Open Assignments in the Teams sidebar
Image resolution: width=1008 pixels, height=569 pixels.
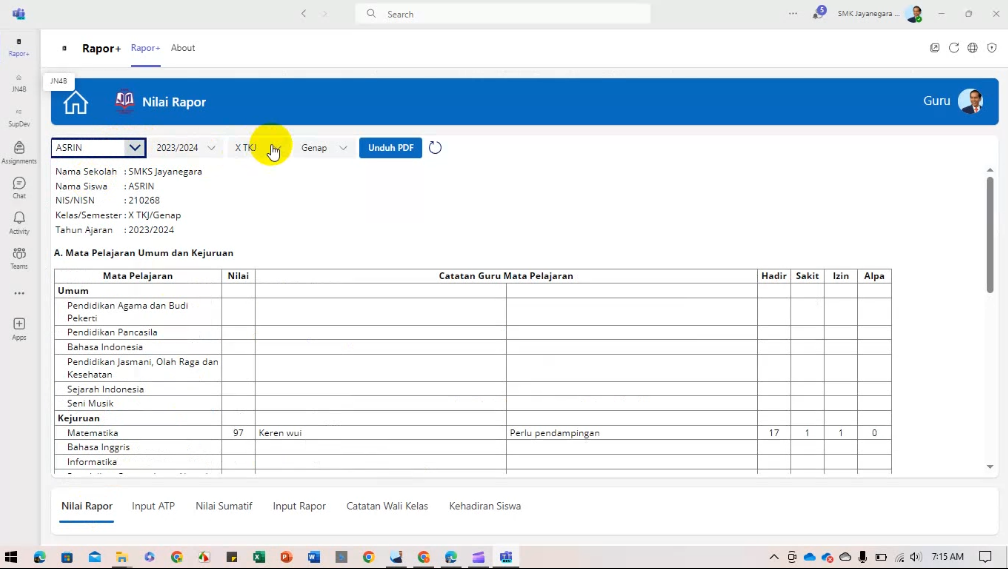coord(19,152)
